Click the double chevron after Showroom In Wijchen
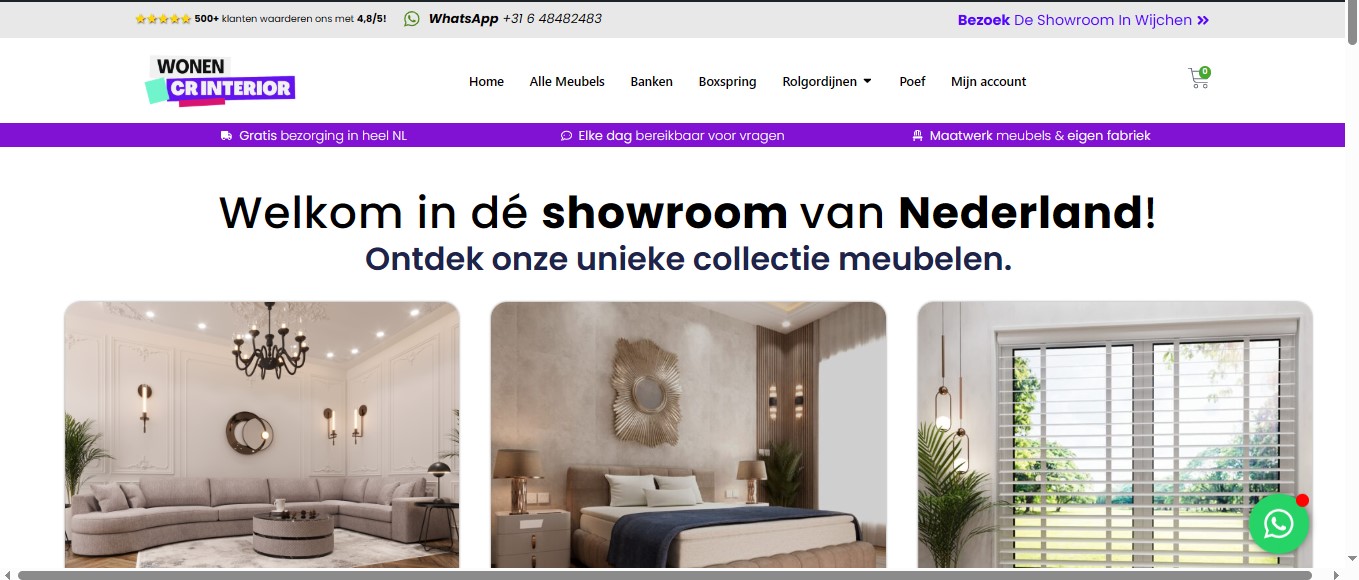 [1203, 20]
